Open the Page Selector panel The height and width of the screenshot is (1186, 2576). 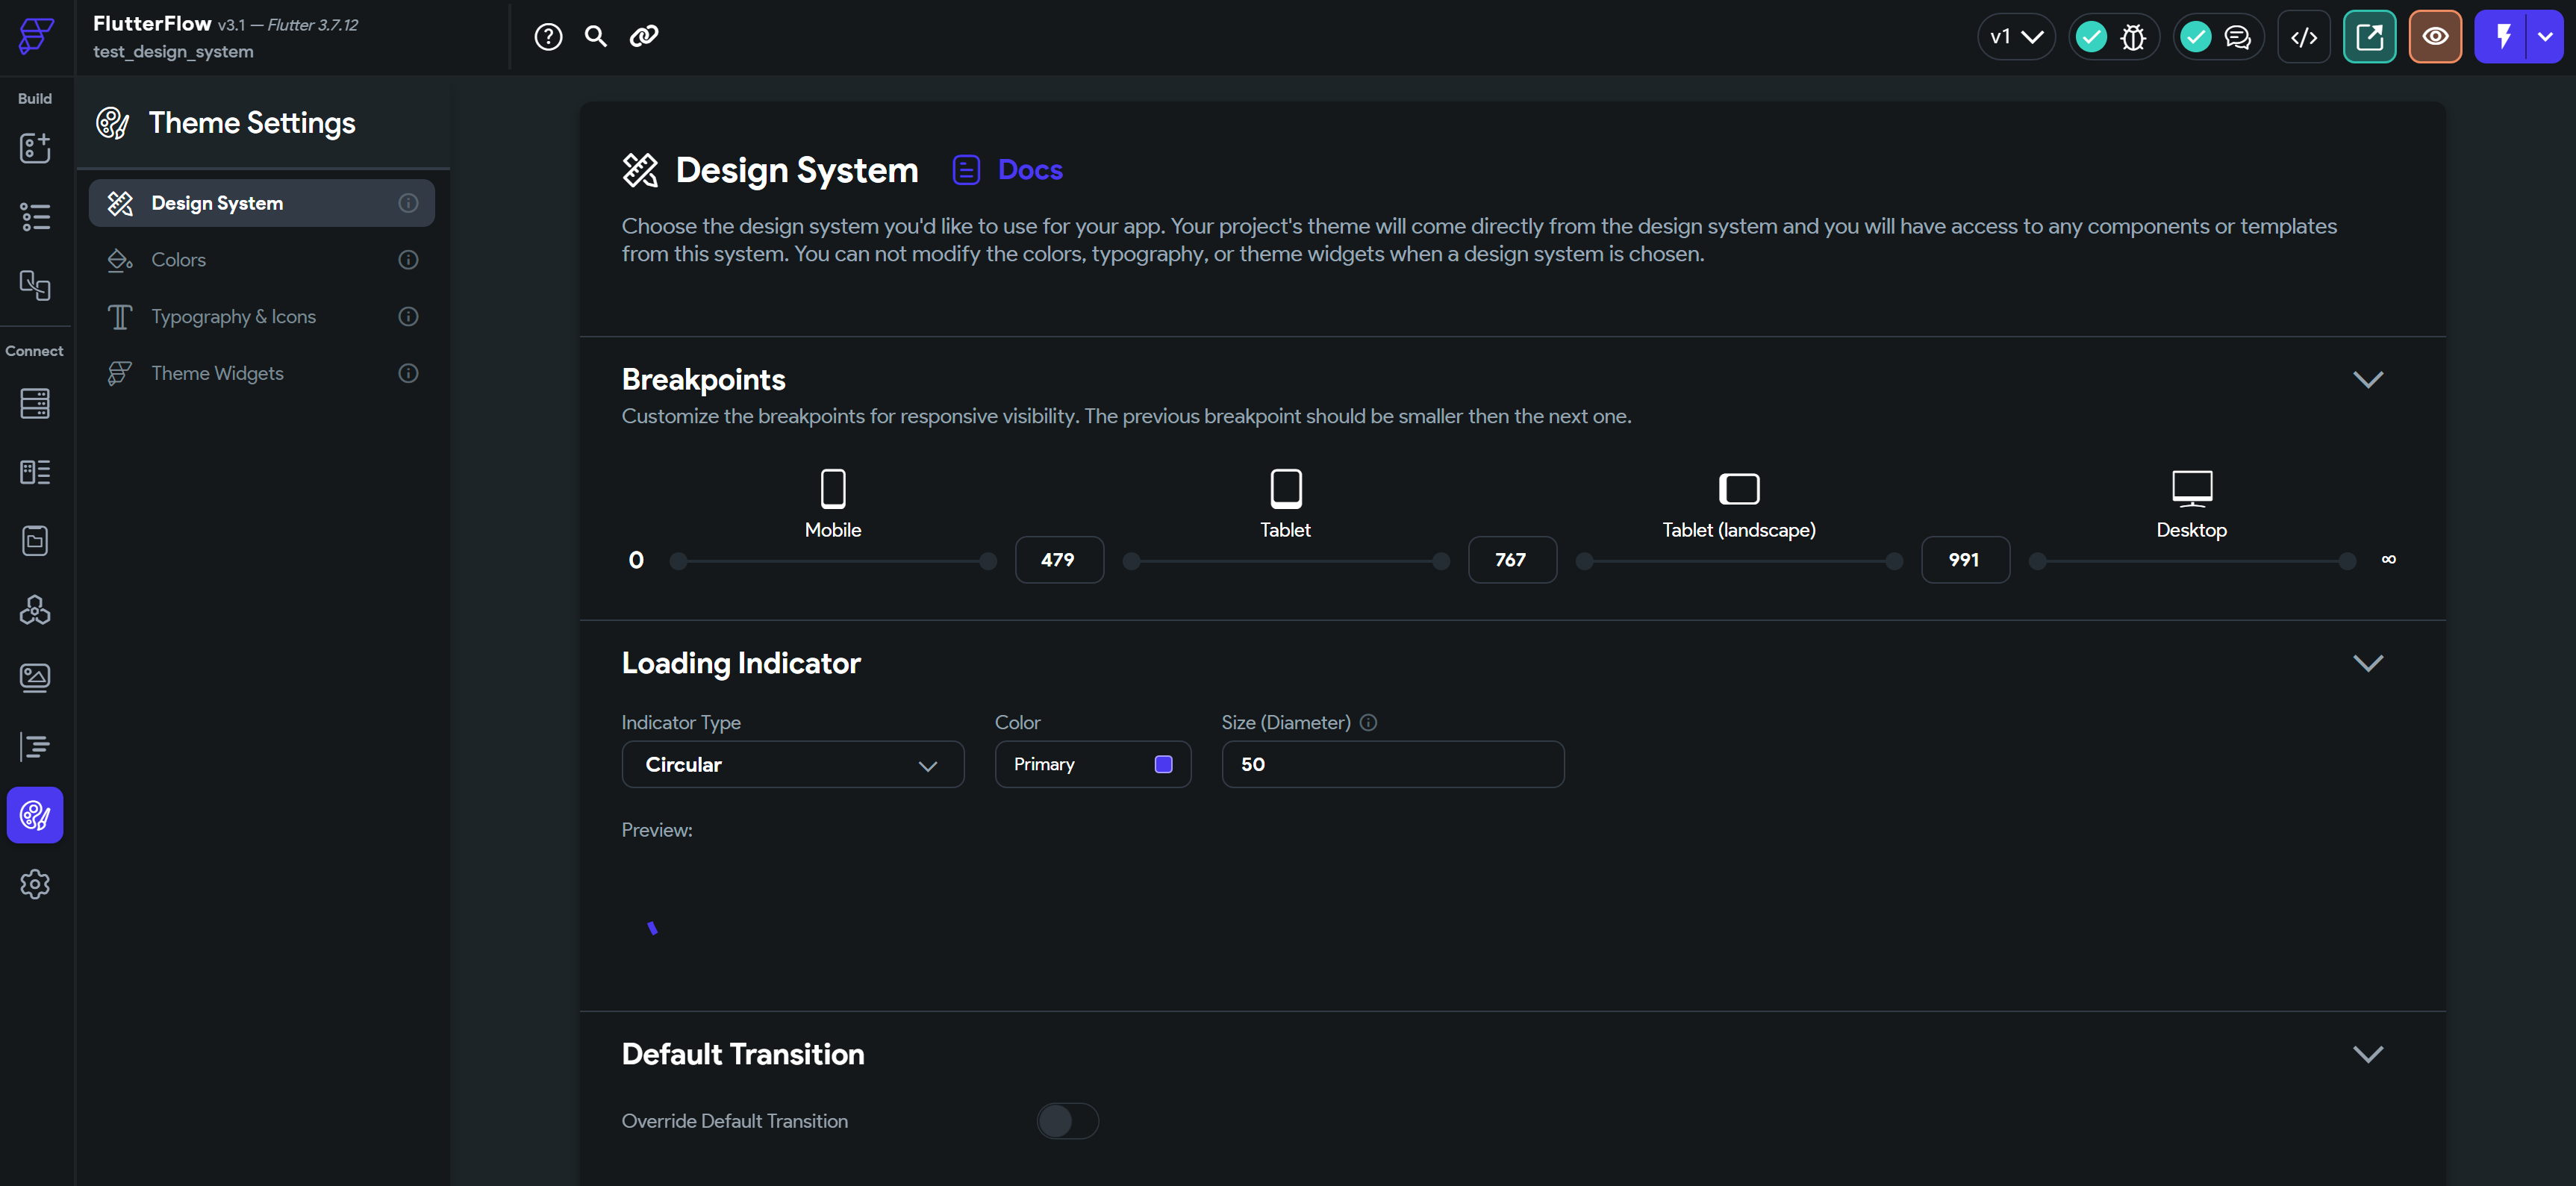tap(35, 217)
